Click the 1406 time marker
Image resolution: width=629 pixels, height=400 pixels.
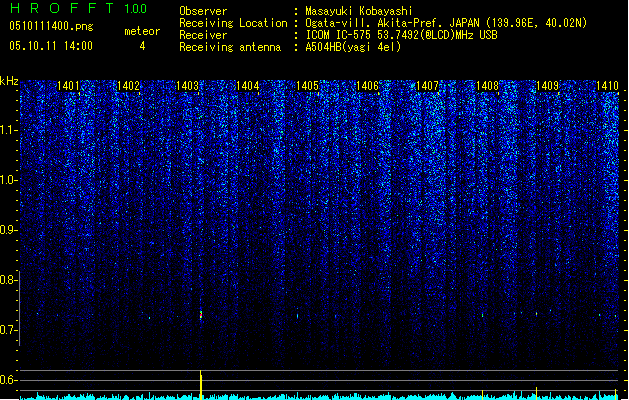(x=367, y=86)
